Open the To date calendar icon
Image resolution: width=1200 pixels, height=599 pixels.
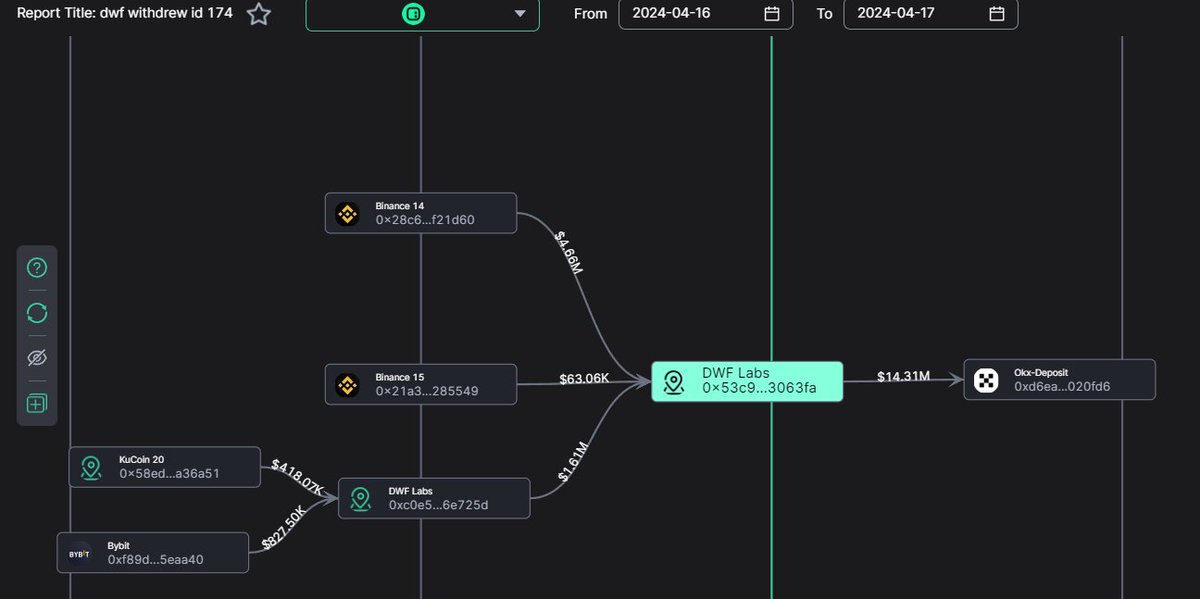(997, 14)
